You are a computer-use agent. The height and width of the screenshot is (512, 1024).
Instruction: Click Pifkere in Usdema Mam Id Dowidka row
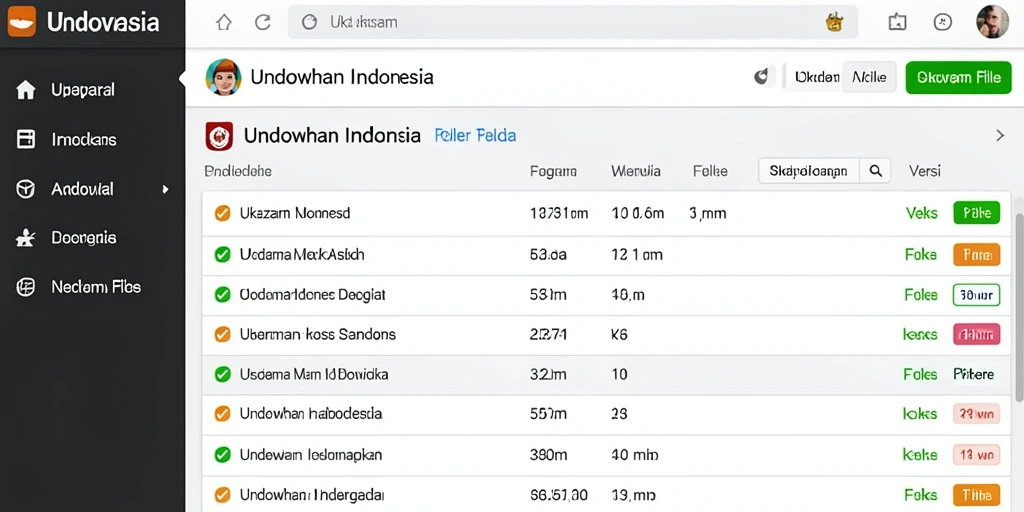click(974, 374)
